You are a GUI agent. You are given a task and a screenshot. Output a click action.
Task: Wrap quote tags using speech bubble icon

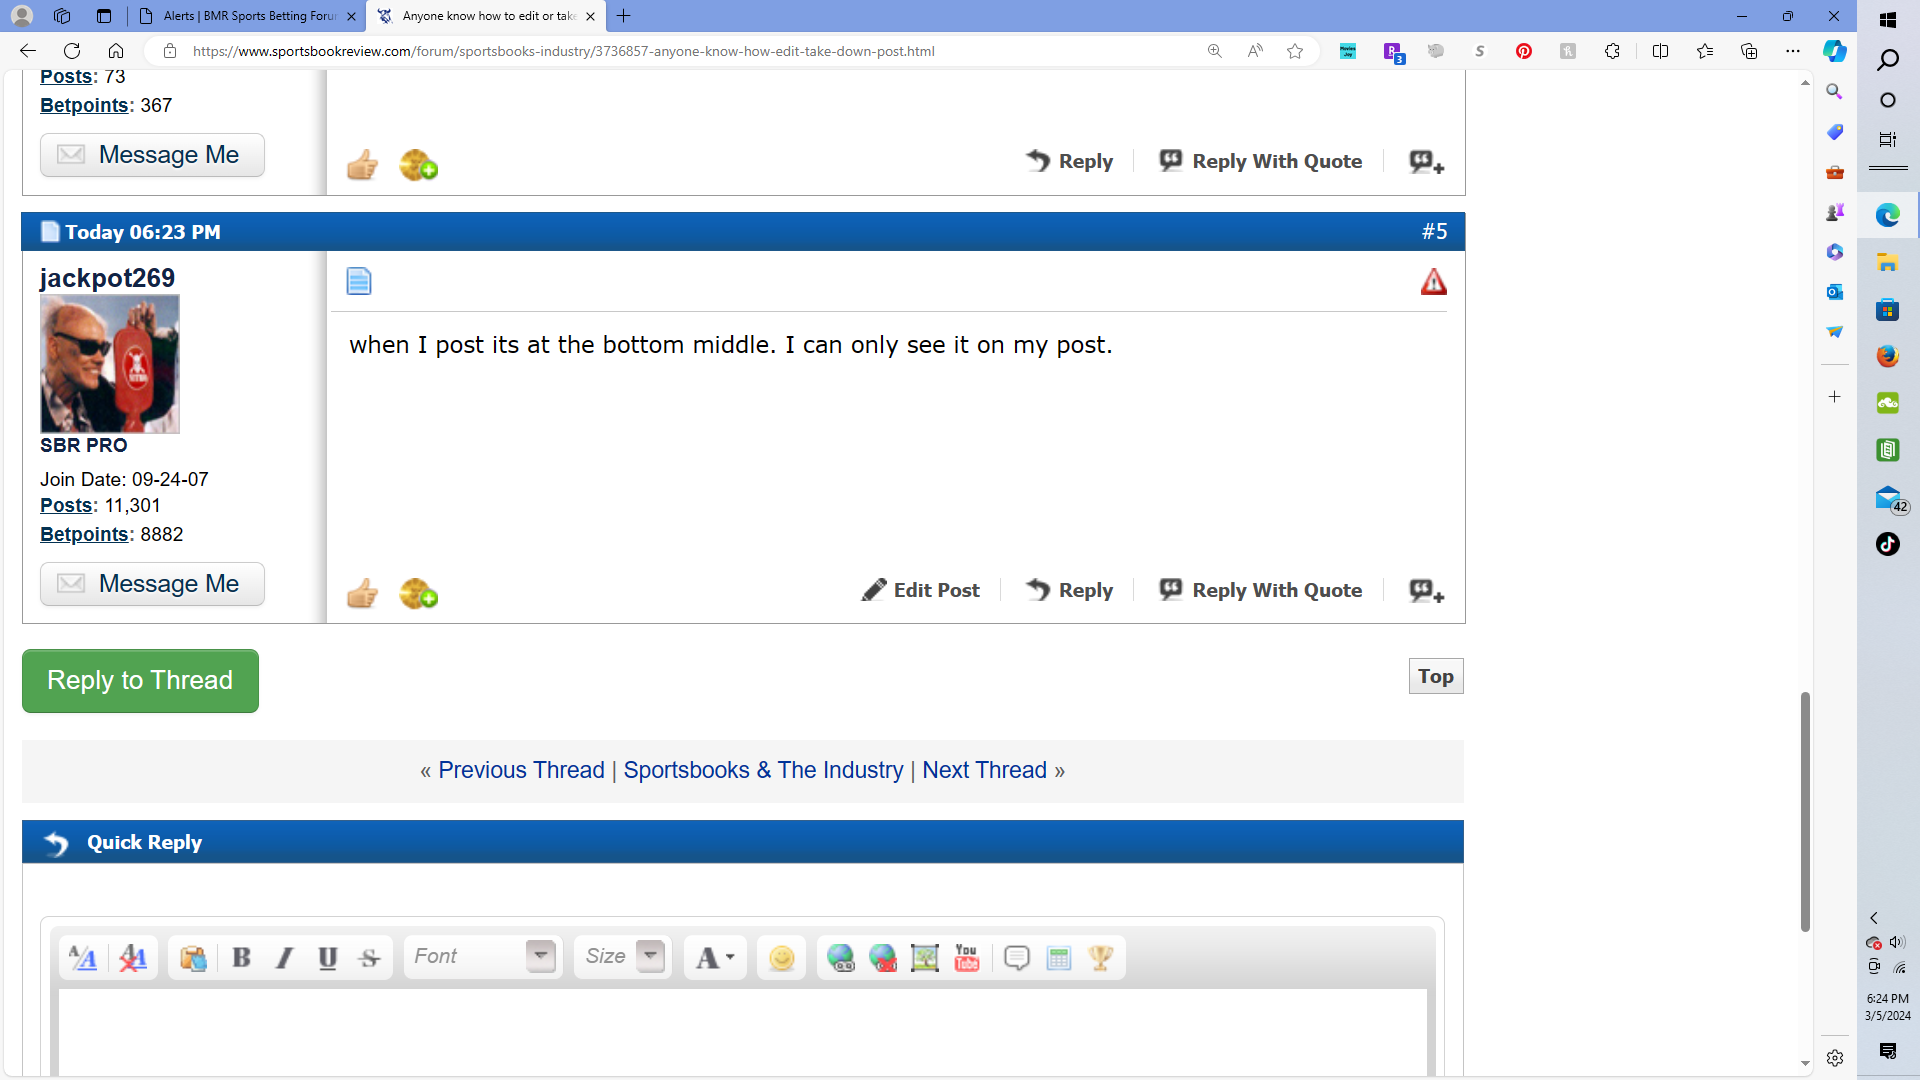coord(1017,958)
